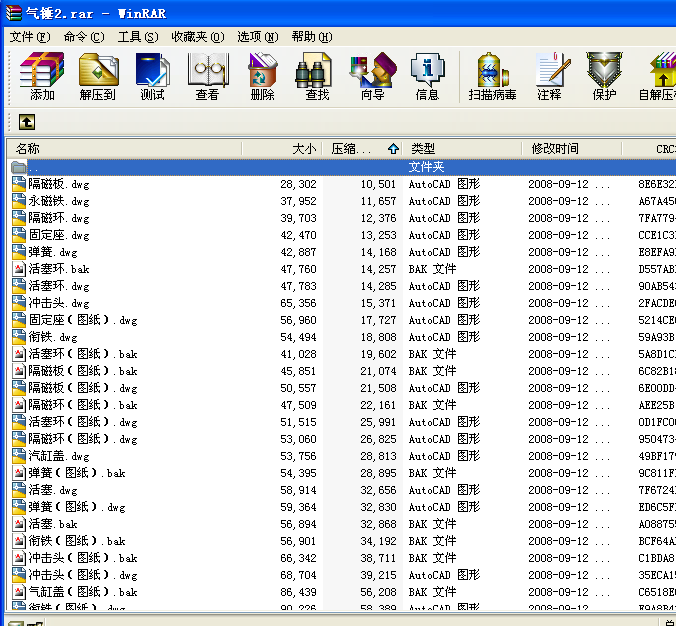
Task: Select file 冲击头(图纸).bak
Action: (x=83, y=558)
